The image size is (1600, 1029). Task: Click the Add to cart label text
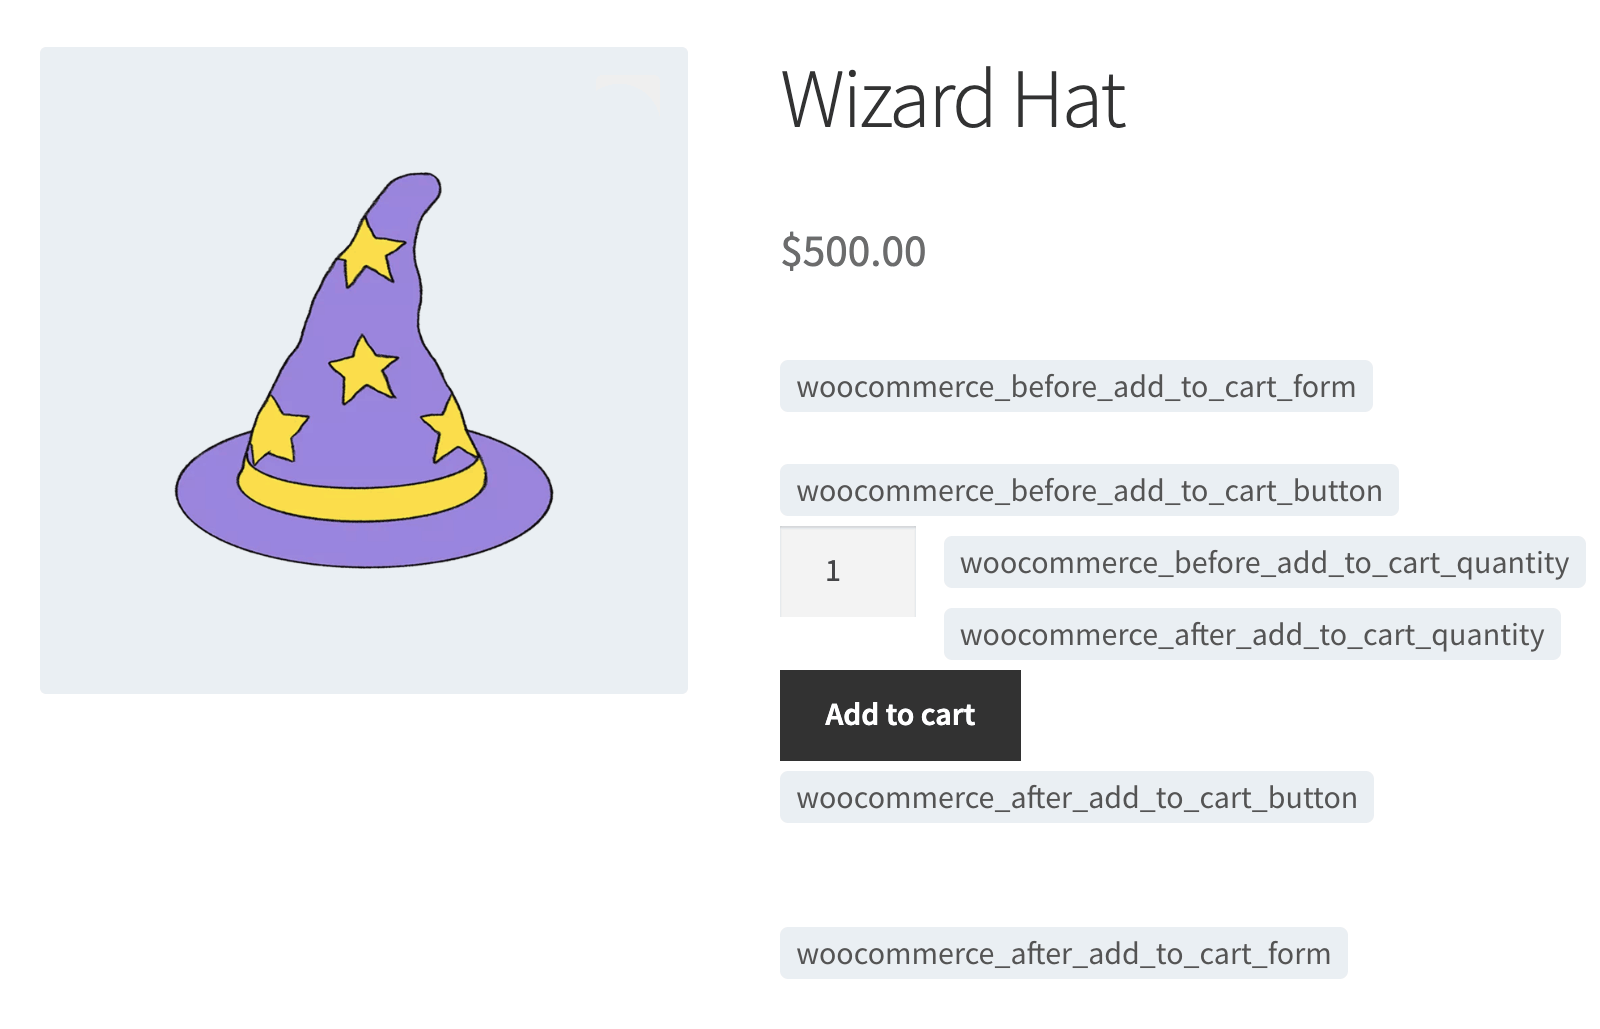point(899,715)
